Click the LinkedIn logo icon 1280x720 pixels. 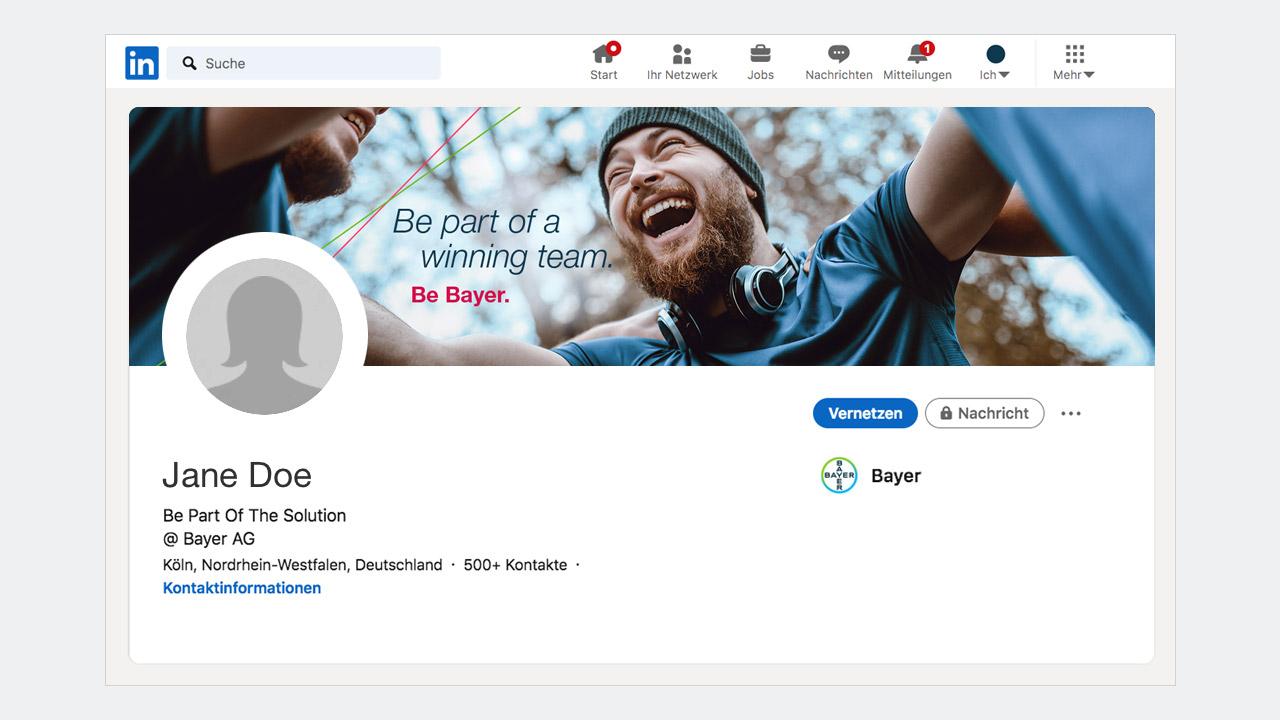(142, 63)
